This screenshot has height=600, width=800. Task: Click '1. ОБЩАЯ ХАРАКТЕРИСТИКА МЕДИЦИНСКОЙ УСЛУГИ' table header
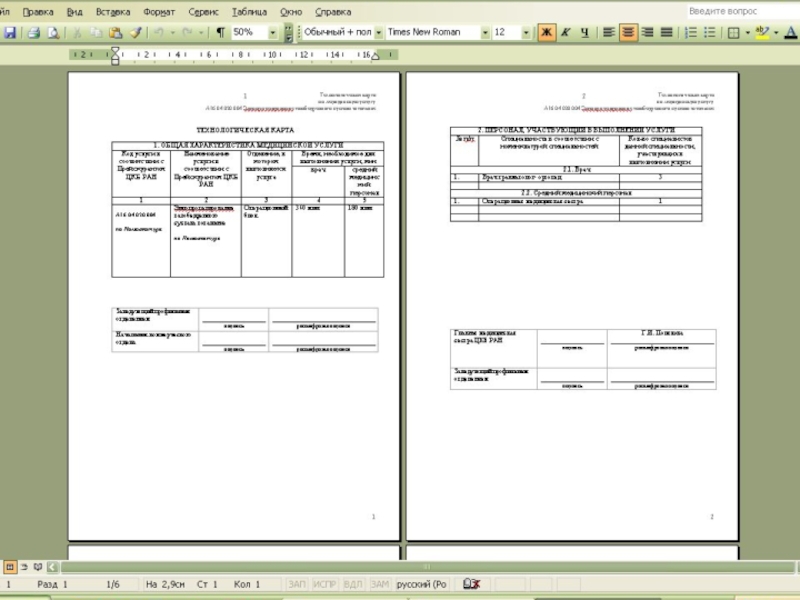pyautogui.click(x=248, y=145)
